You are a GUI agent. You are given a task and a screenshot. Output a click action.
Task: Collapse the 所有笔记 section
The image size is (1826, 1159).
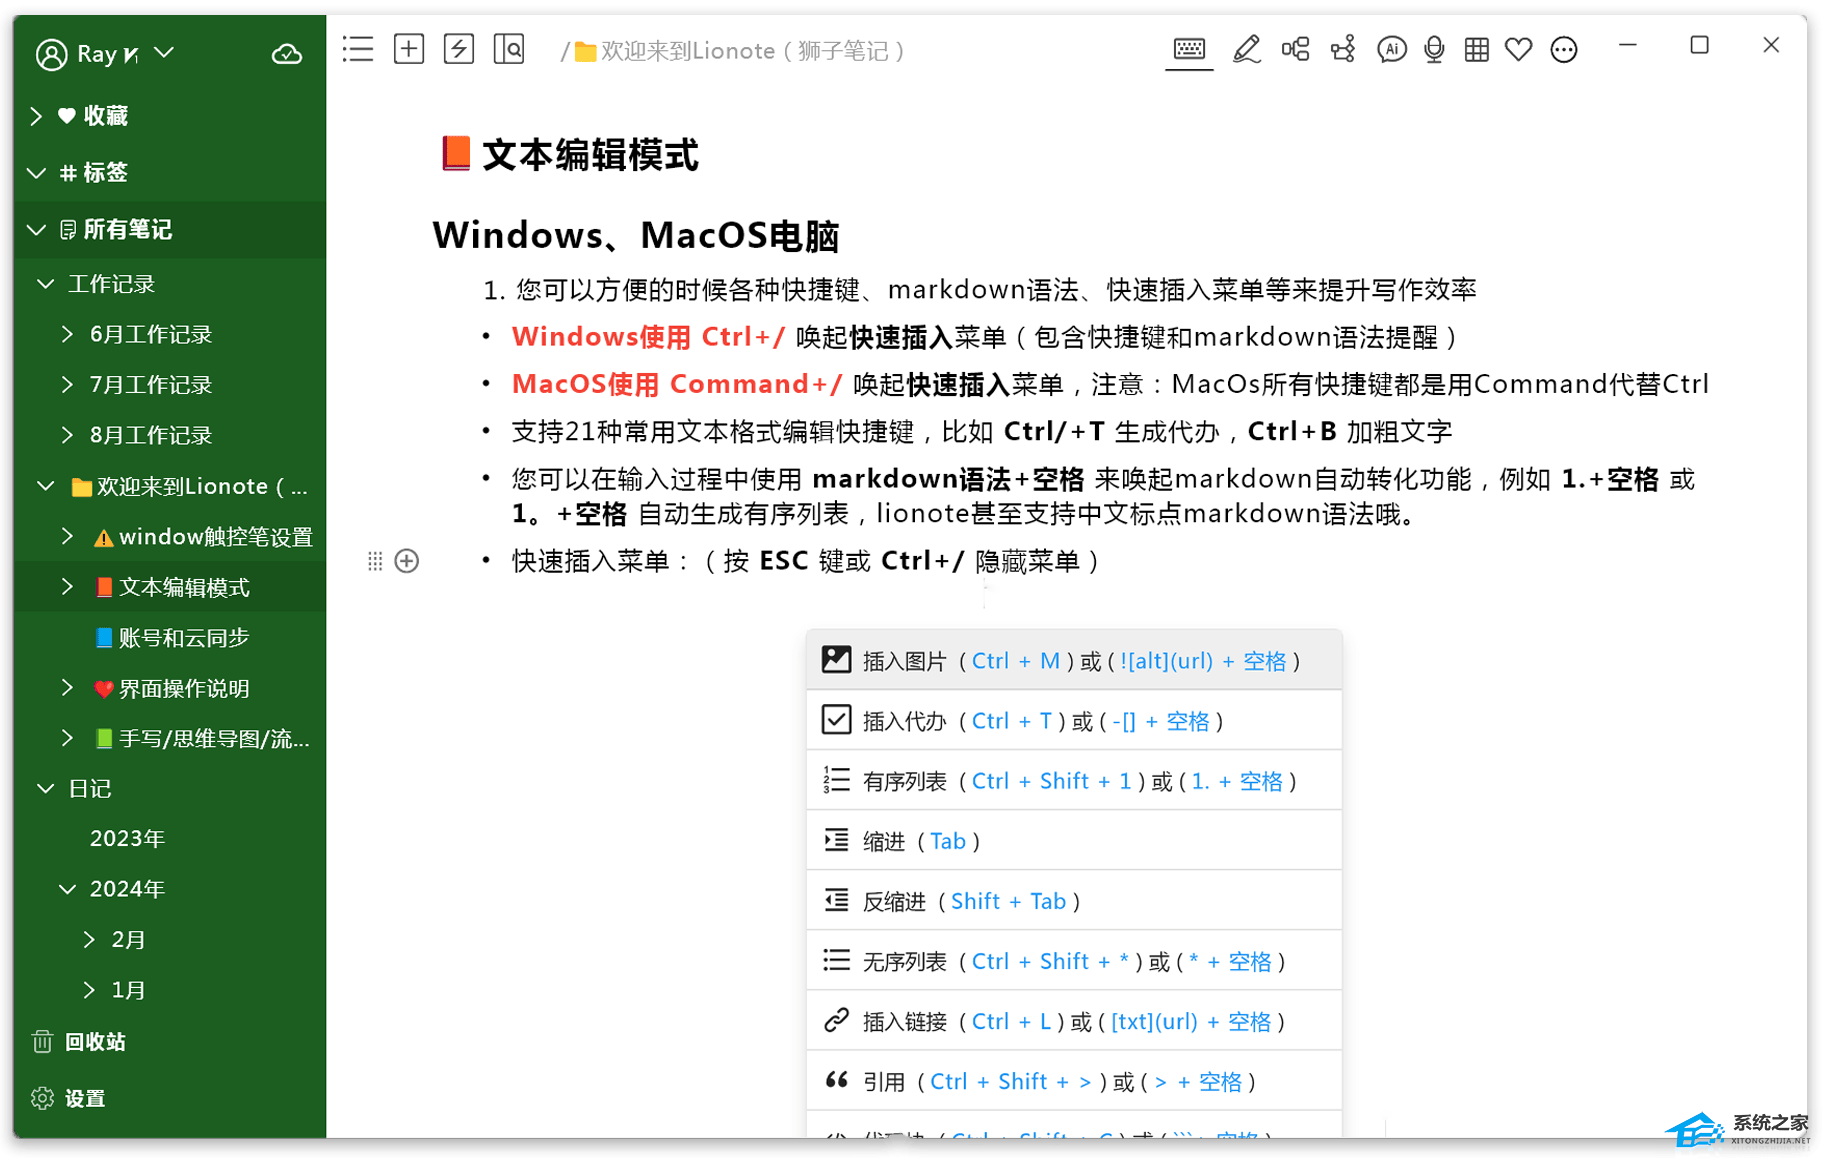[37, 230]
